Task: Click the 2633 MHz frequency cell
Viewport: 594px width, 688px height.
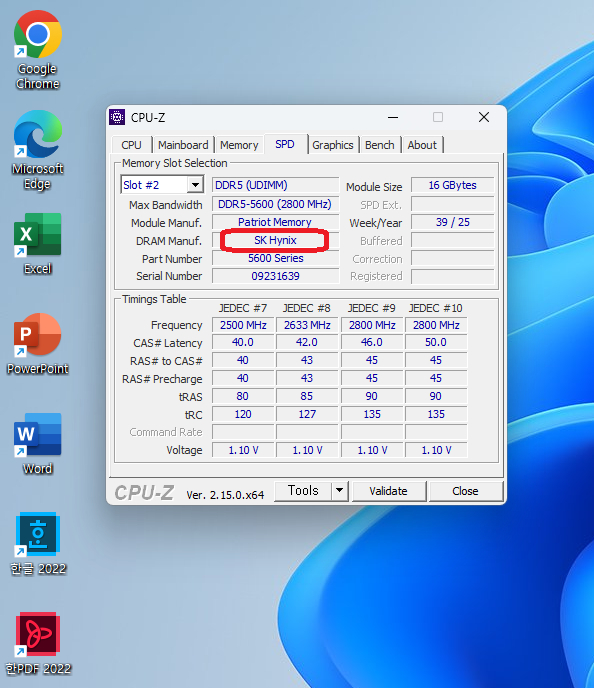Action: tap(307, 325)
